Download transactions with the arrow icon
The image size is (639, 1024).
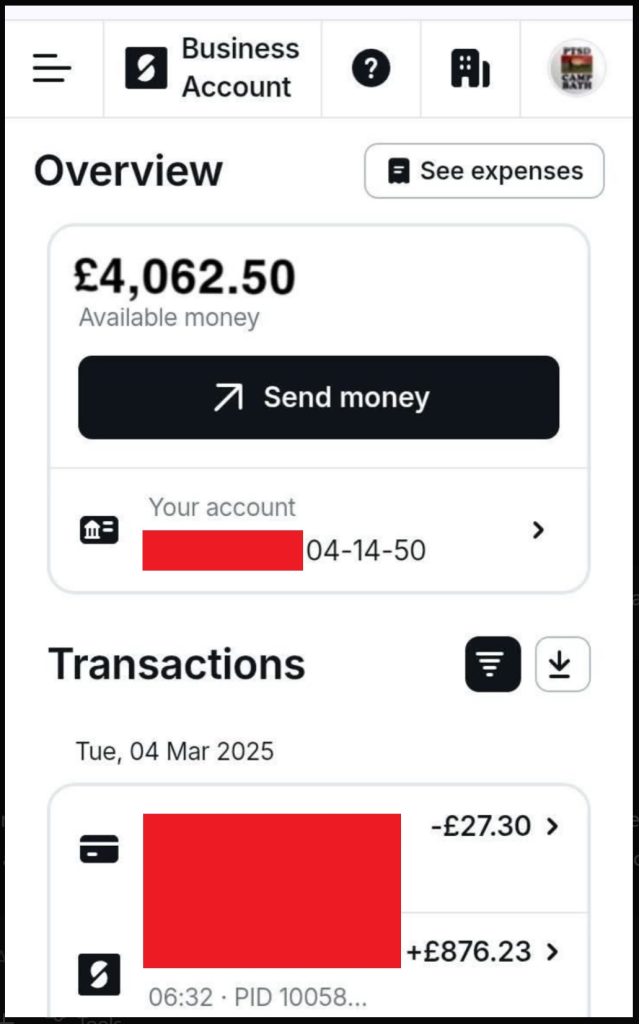pos(563,664)
